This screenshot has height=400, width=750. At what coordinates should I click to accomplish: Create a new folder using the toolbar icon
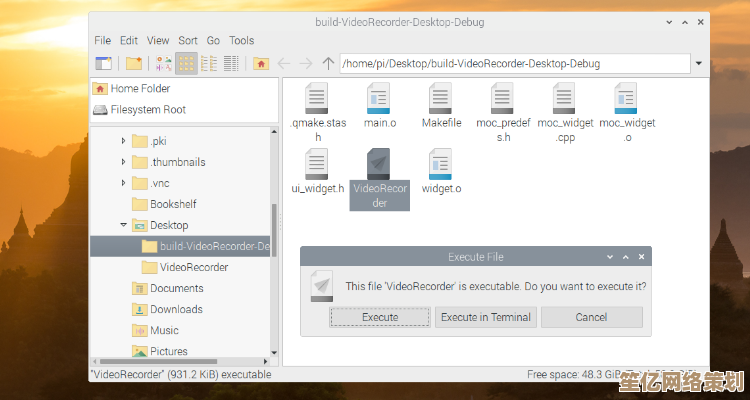(133, 63)
